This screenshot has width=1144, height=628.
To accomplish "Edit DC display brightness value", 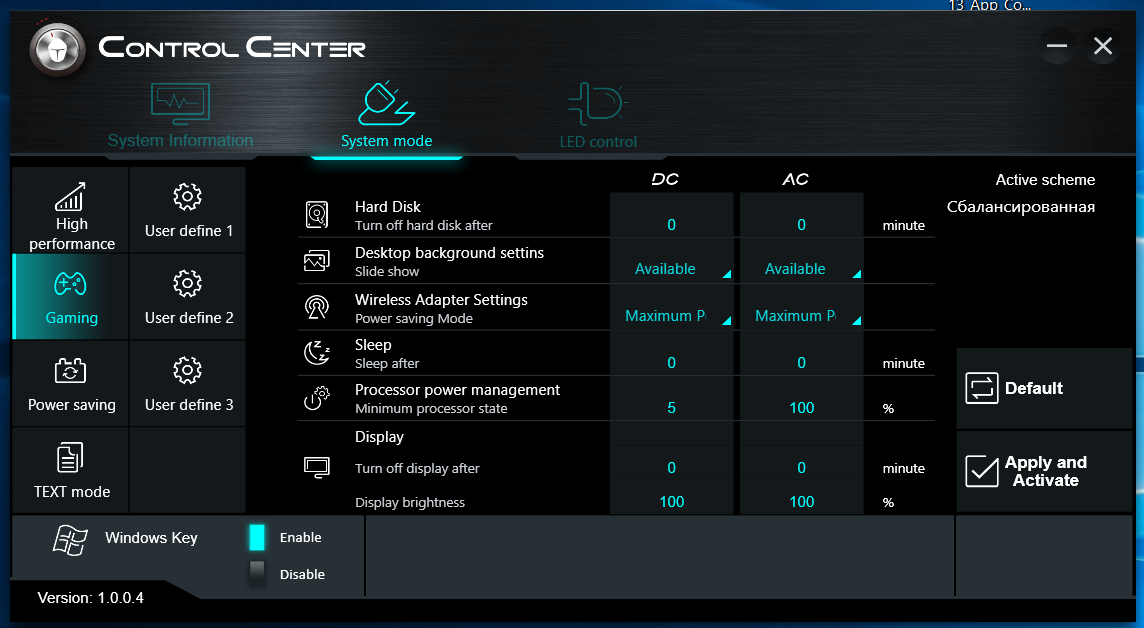I will [x=671, y=501].
